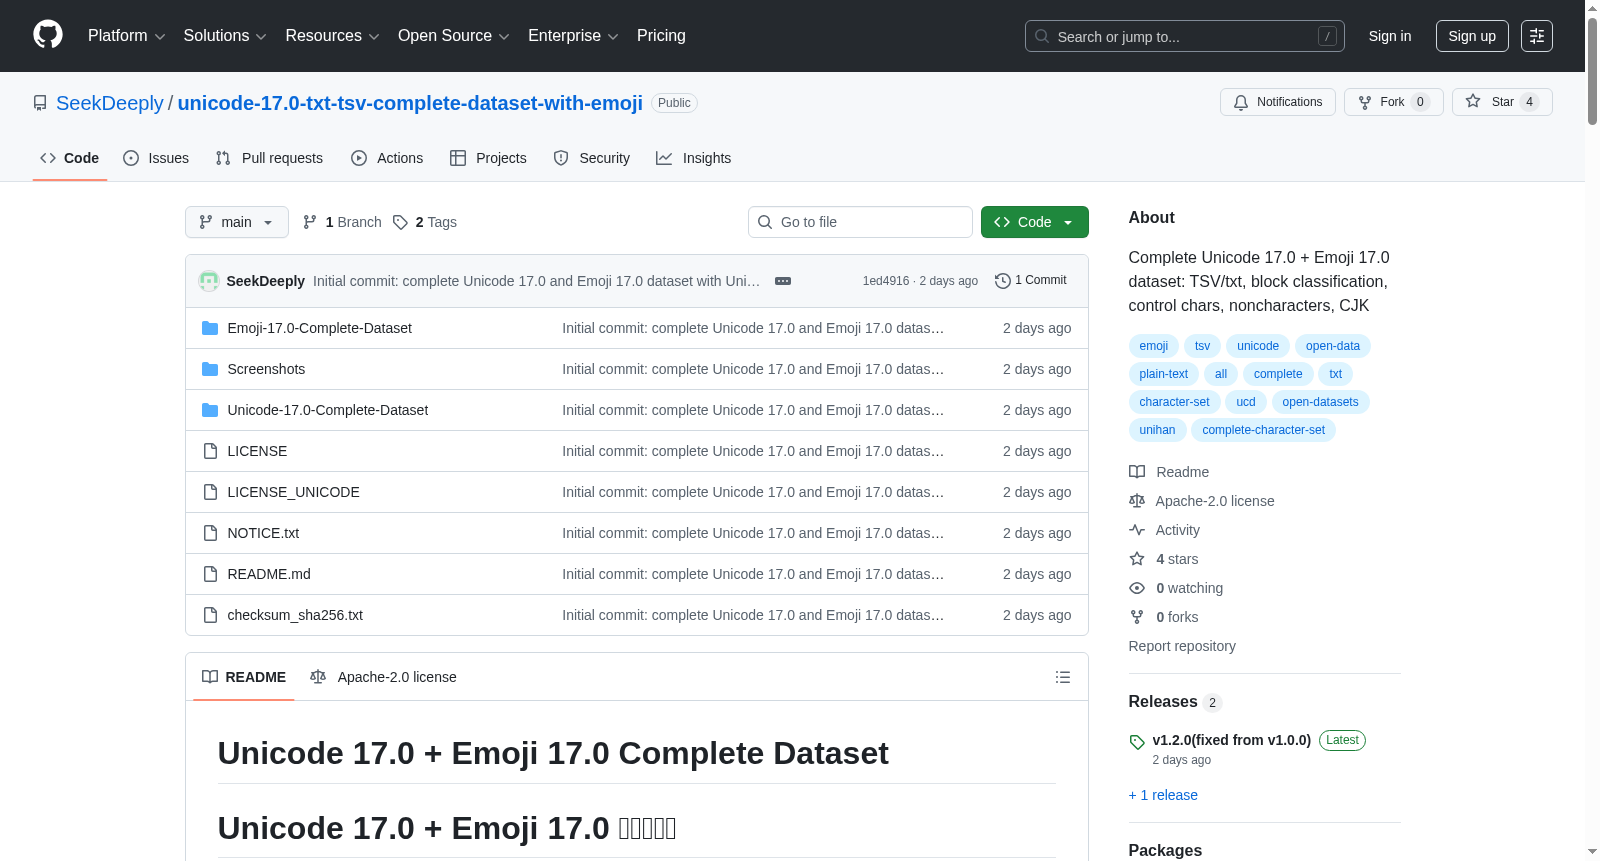
Task: Click the README.md file icon
Action: (210, 574)
